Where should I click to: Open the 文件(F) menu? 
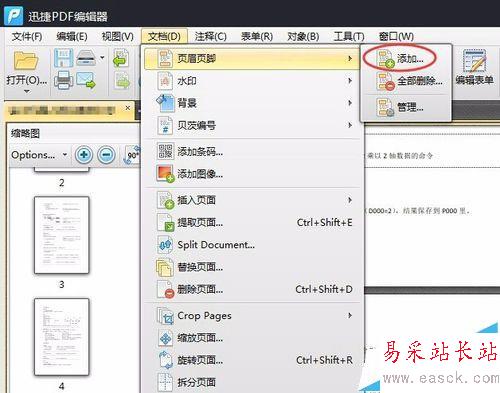point(27,36)
